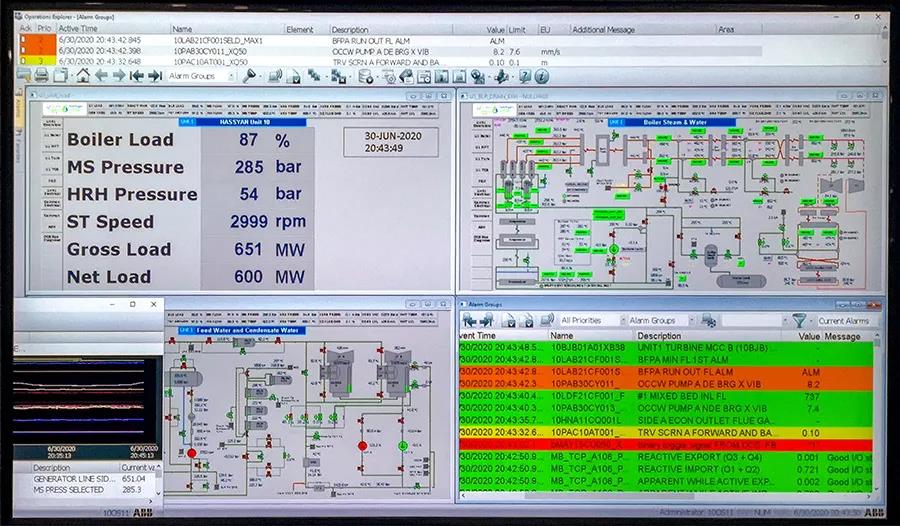The height and width of the screenshot is (526, 900).
Task: Open the All Priorities dropdown
Action: coord(590,321)
